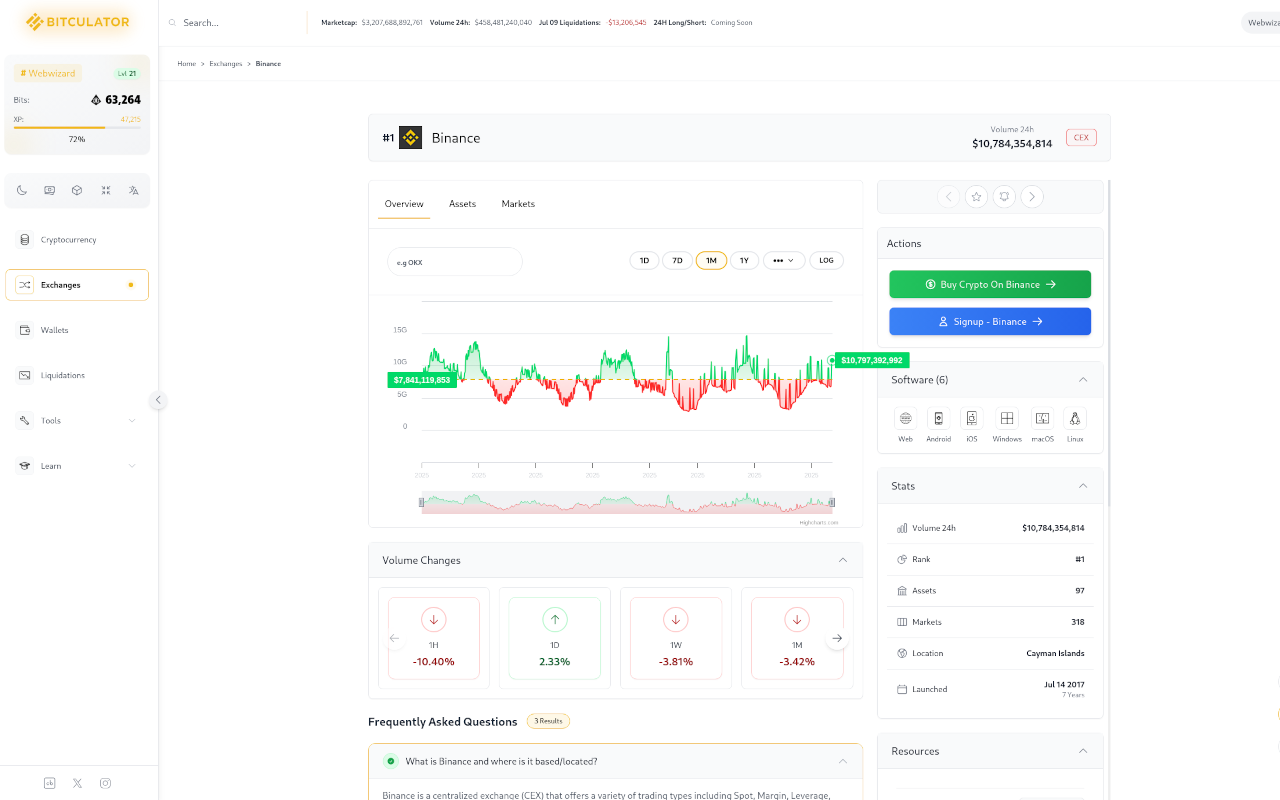Open the Instagram social link

point(105,783)
